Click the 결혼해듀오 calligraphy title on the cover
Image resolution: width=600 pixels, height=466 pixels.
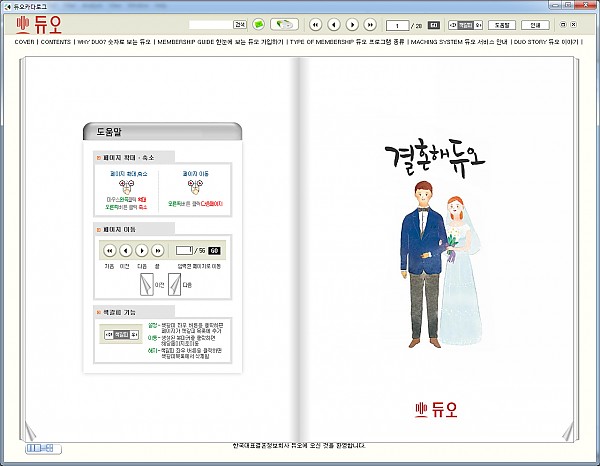click(435, 157)
